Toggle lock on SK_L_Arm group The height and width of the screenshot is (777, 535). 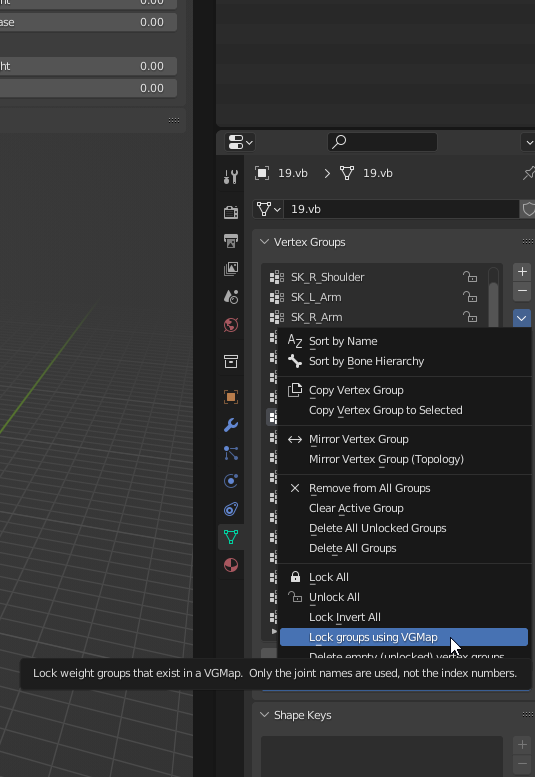(470, 297)
